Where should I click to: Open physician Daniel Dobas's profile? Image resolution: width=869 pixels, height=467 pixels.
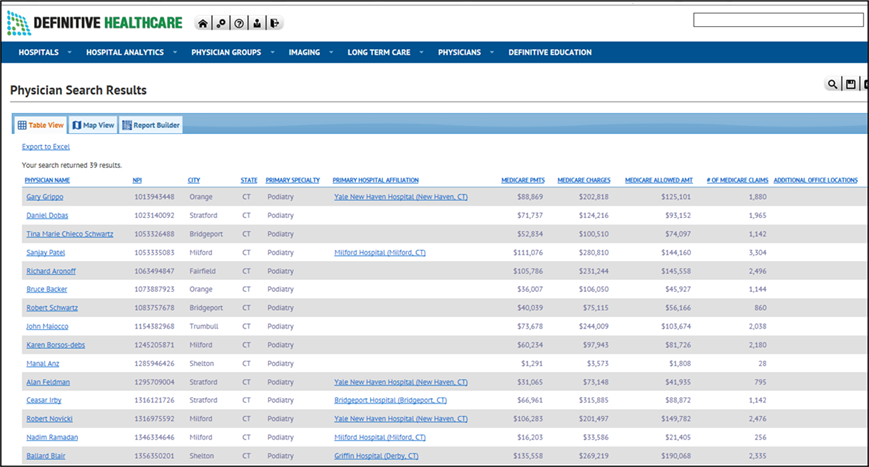(x=47, y=215)
